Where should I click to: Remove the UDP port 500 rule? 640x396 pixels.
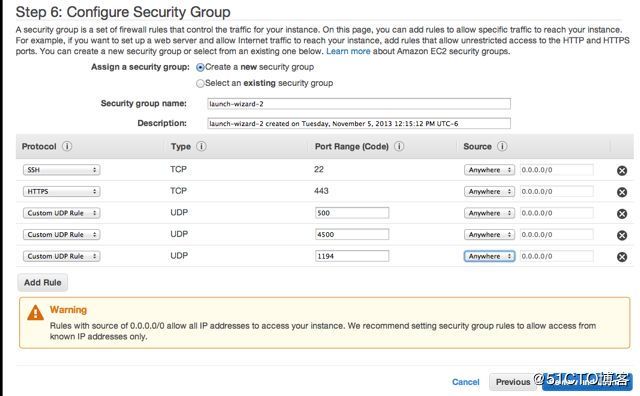[x=622, y=214]
